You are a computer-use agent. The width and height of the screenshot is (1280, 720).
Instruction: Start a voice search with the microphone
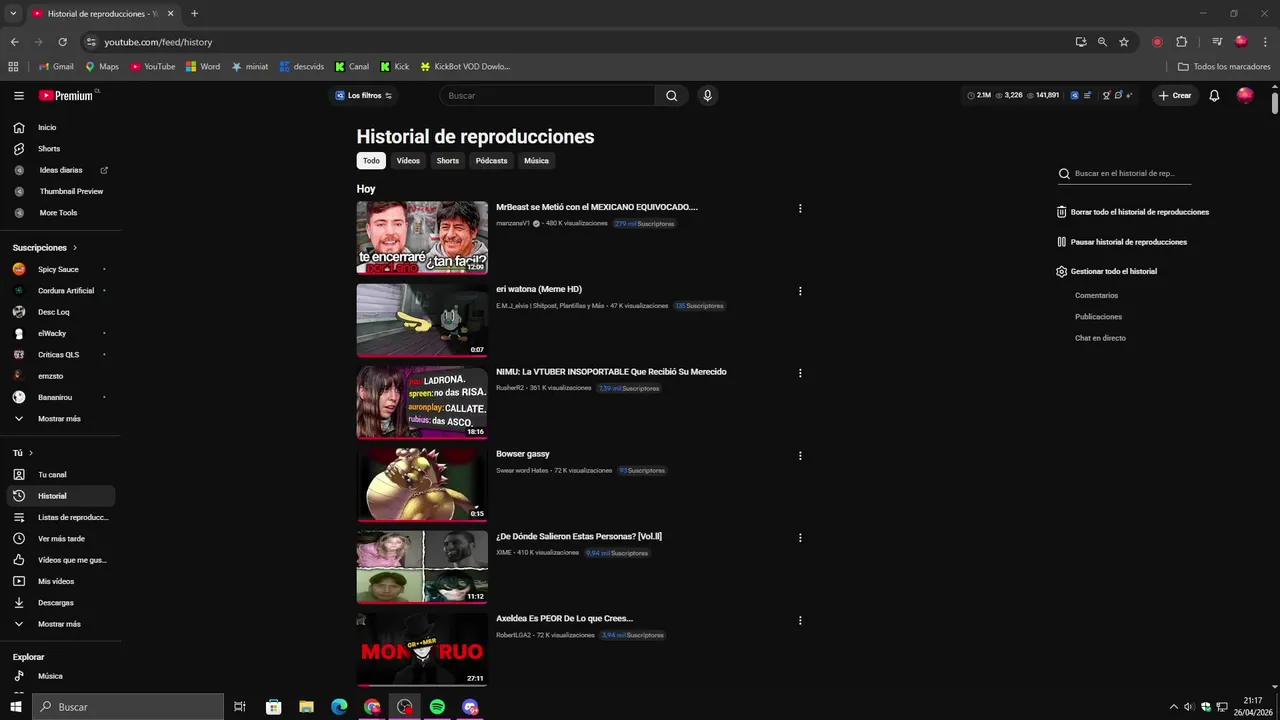point(708,96)
